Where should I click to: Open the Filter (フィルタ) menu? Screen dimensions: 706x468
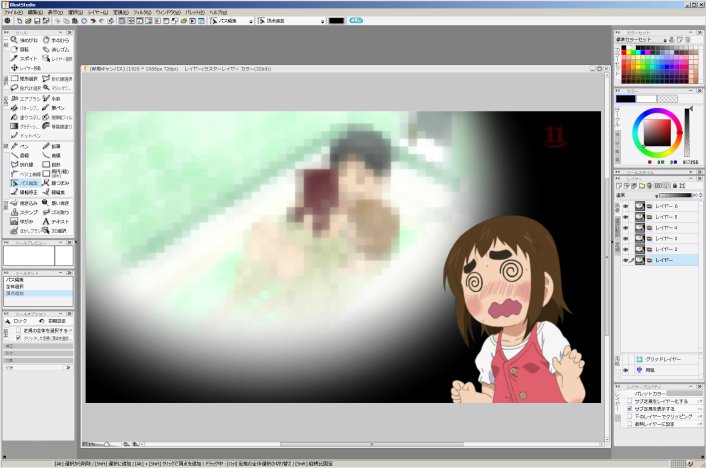142,13
